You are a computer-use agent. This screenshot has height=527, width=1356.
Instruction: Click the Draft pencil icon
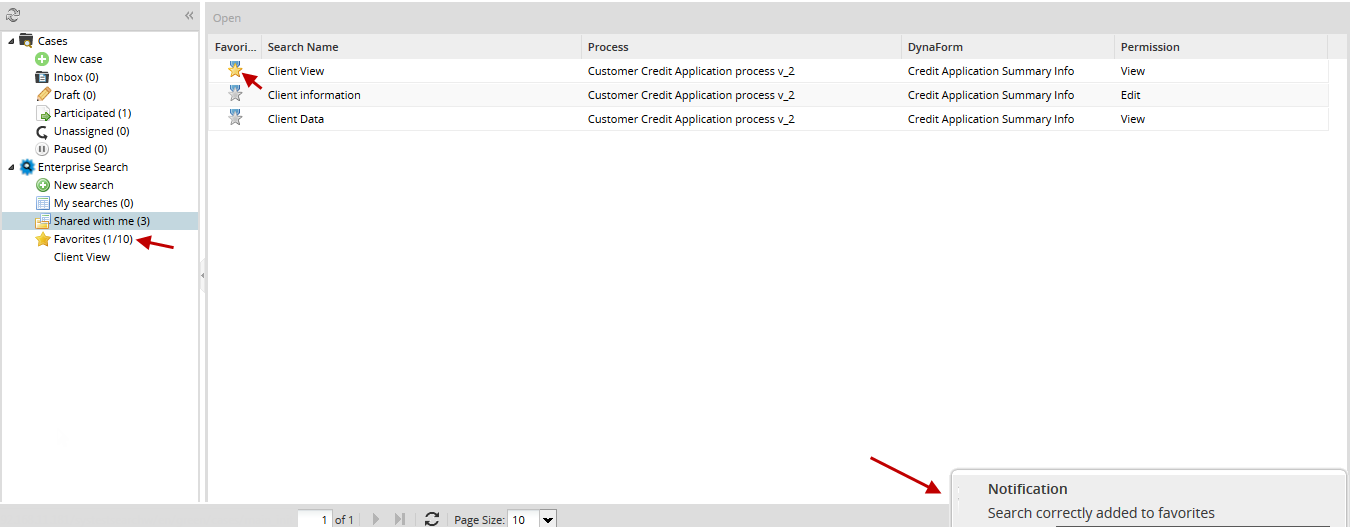point(43,95)
